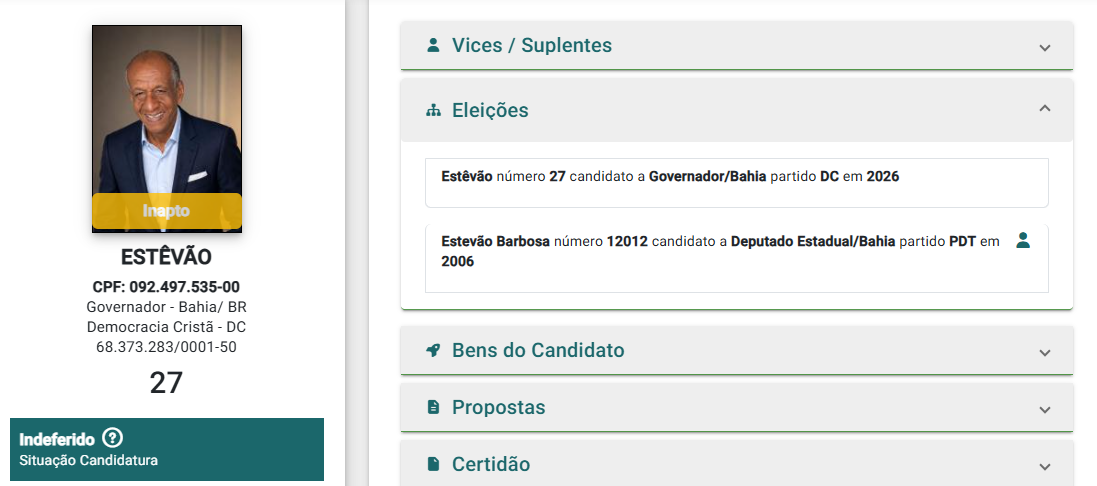Click the person icon beside Vices / Suplentes

pos(433,45)
